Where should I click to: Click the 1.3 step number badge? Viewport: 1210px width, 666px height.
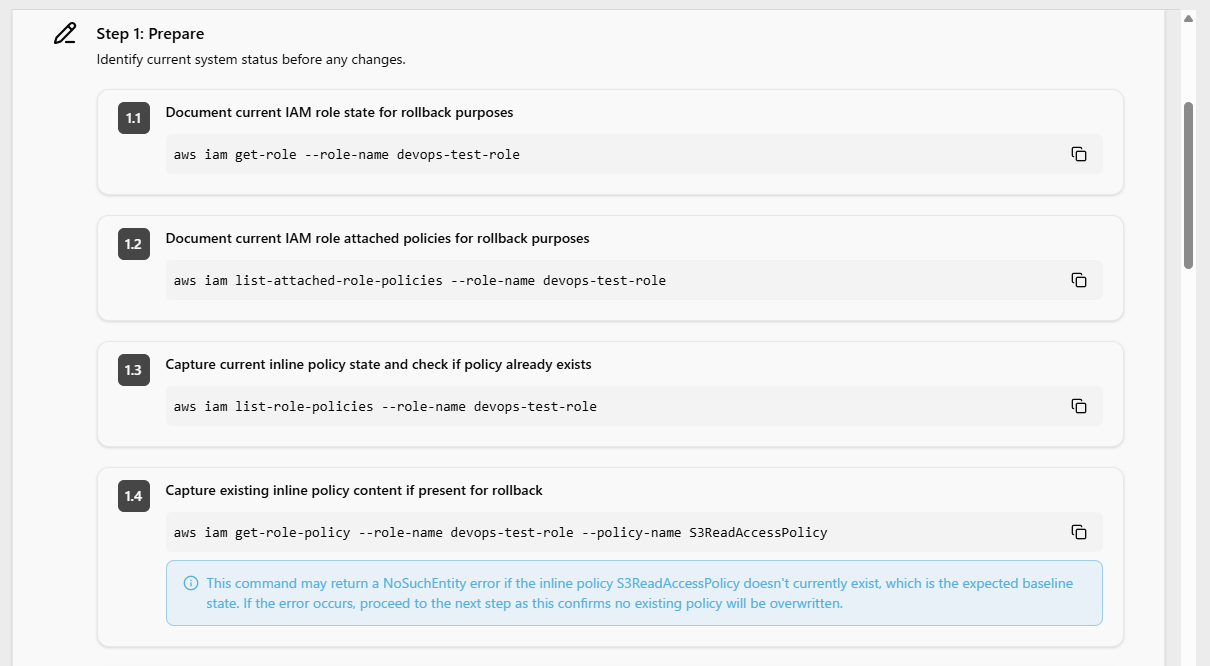[x=133, y=370]
